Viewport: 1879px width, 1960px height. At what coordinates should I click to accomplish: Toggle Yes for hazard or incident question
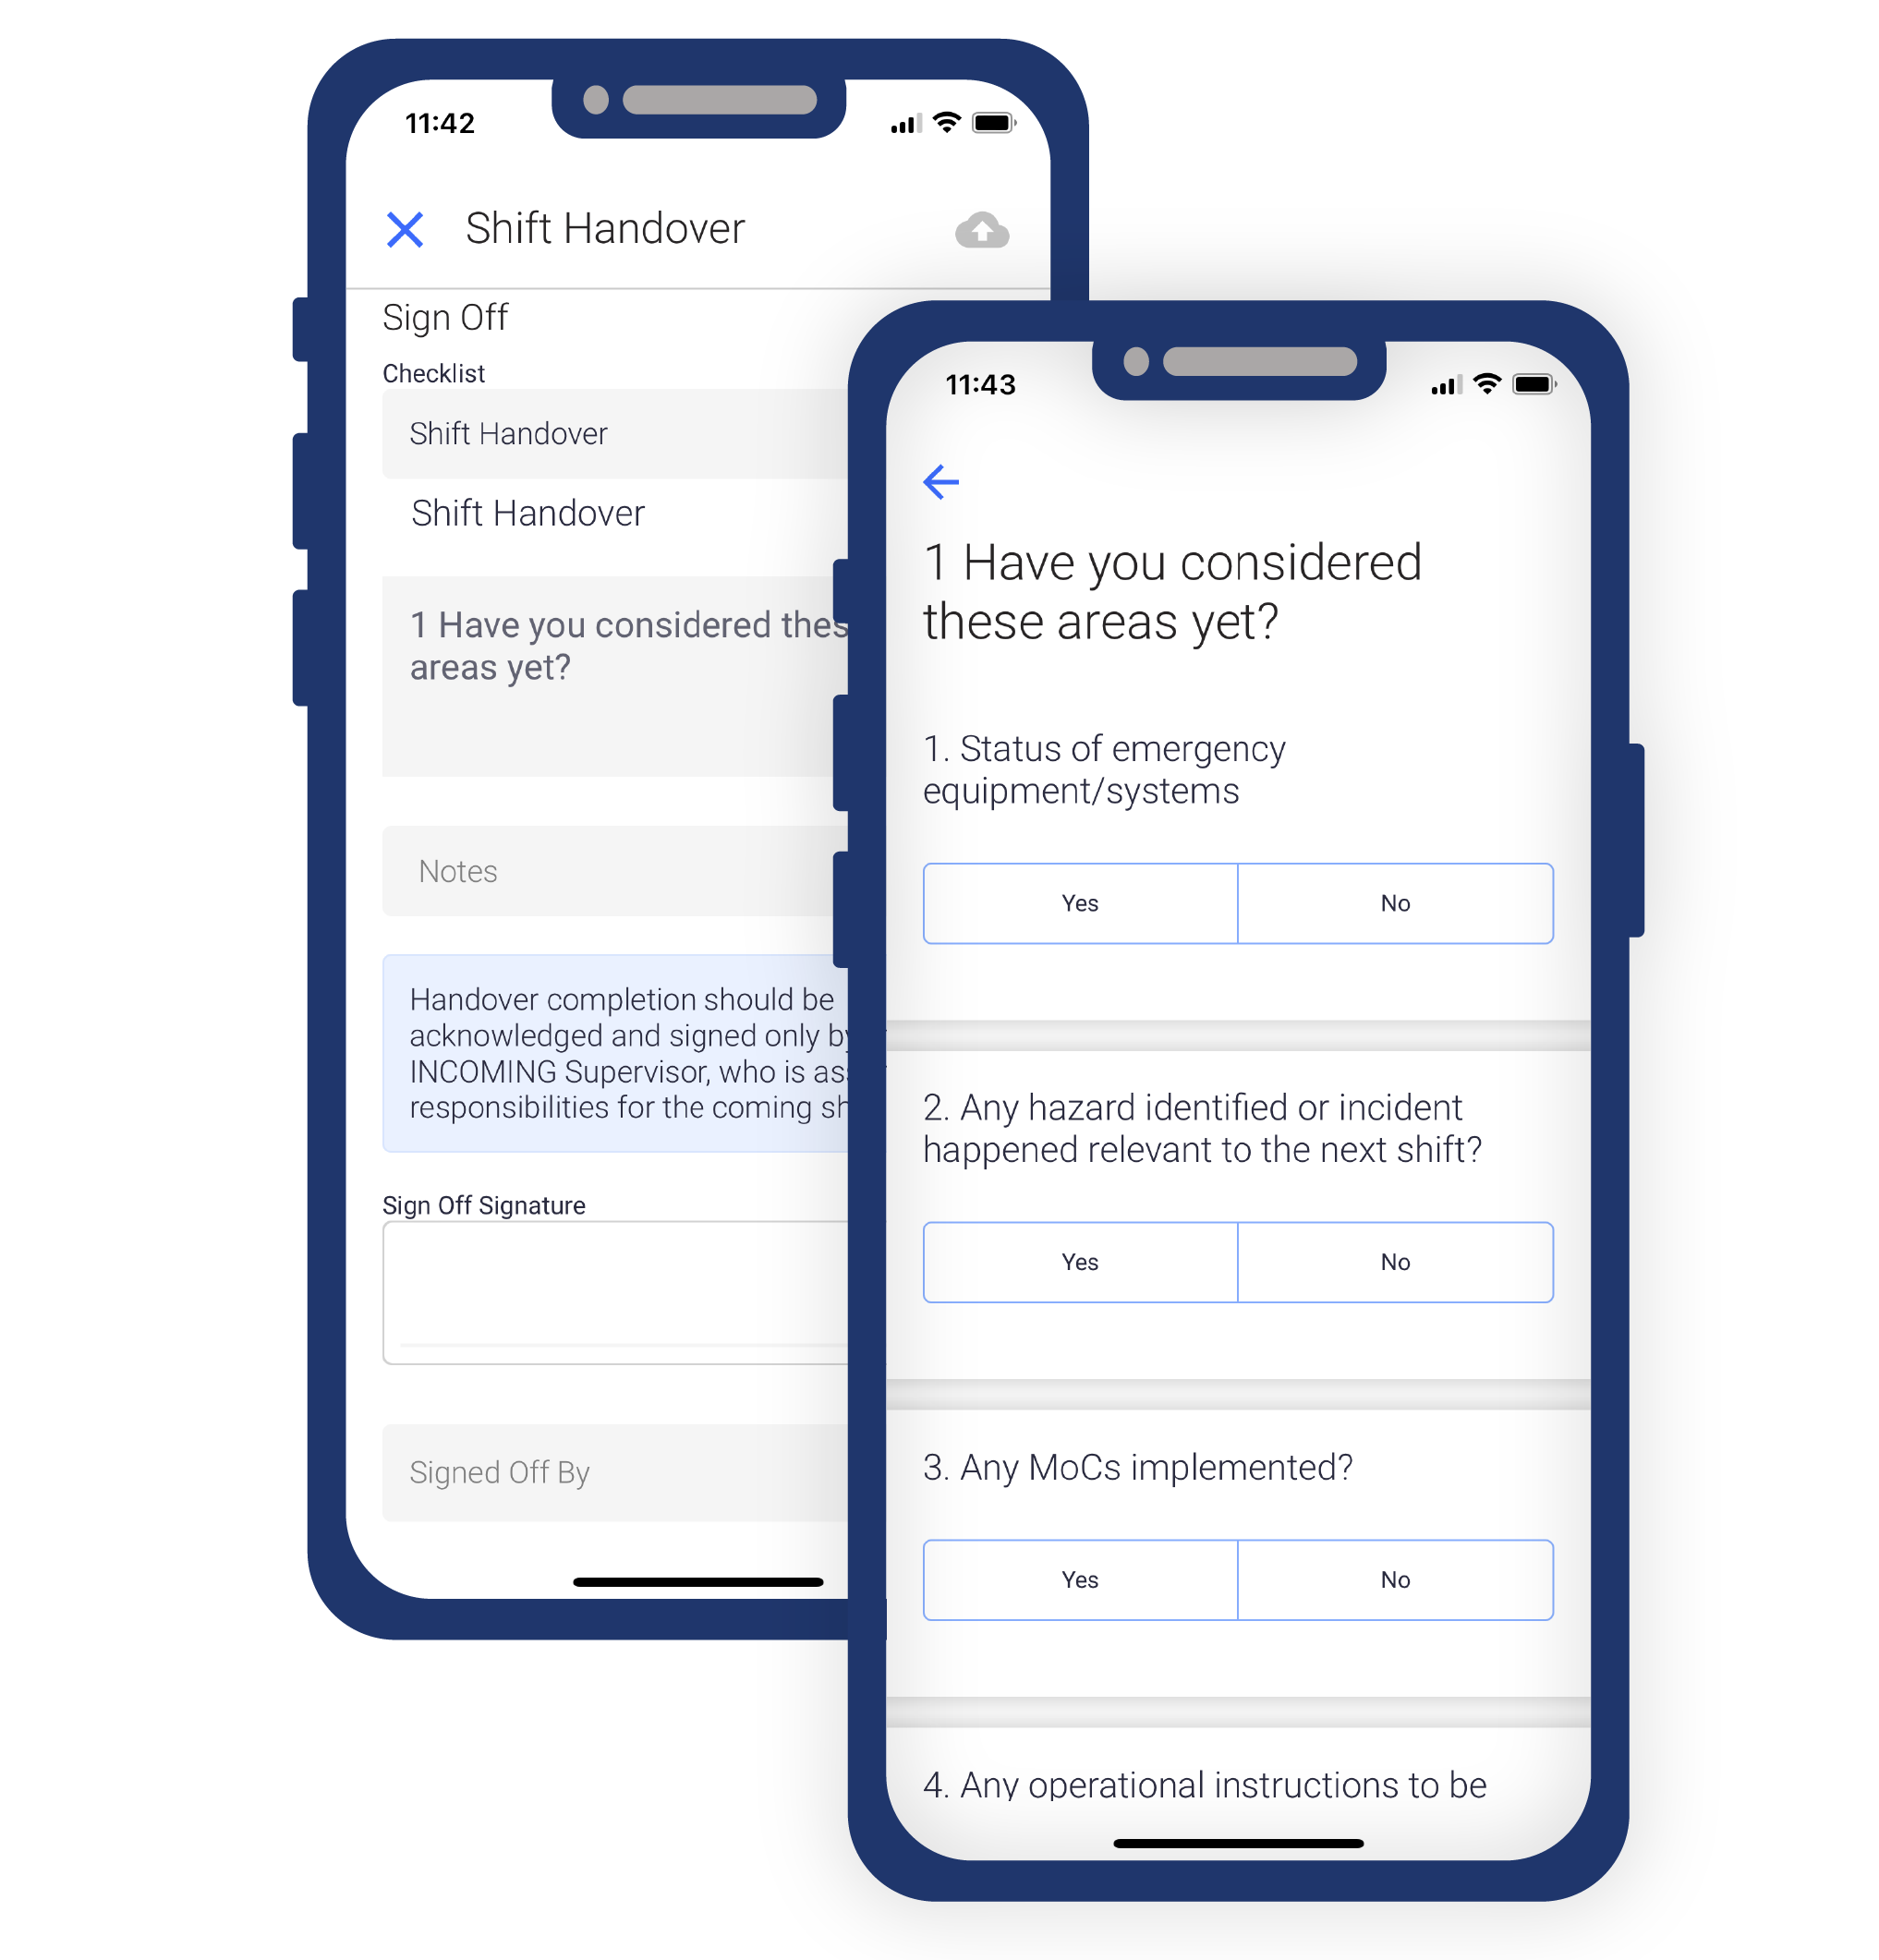[x=1081, y=1260]
